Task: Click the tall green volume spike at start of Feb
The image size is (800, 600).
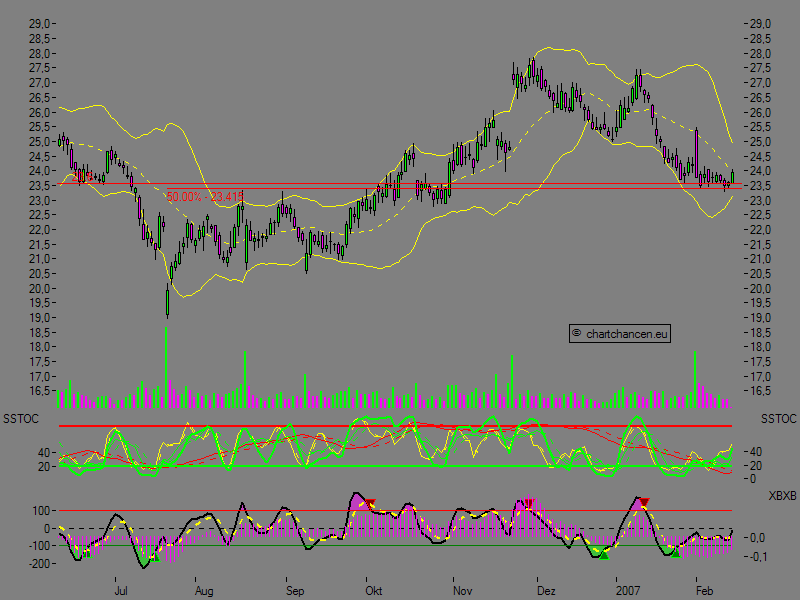Action: 694,379
